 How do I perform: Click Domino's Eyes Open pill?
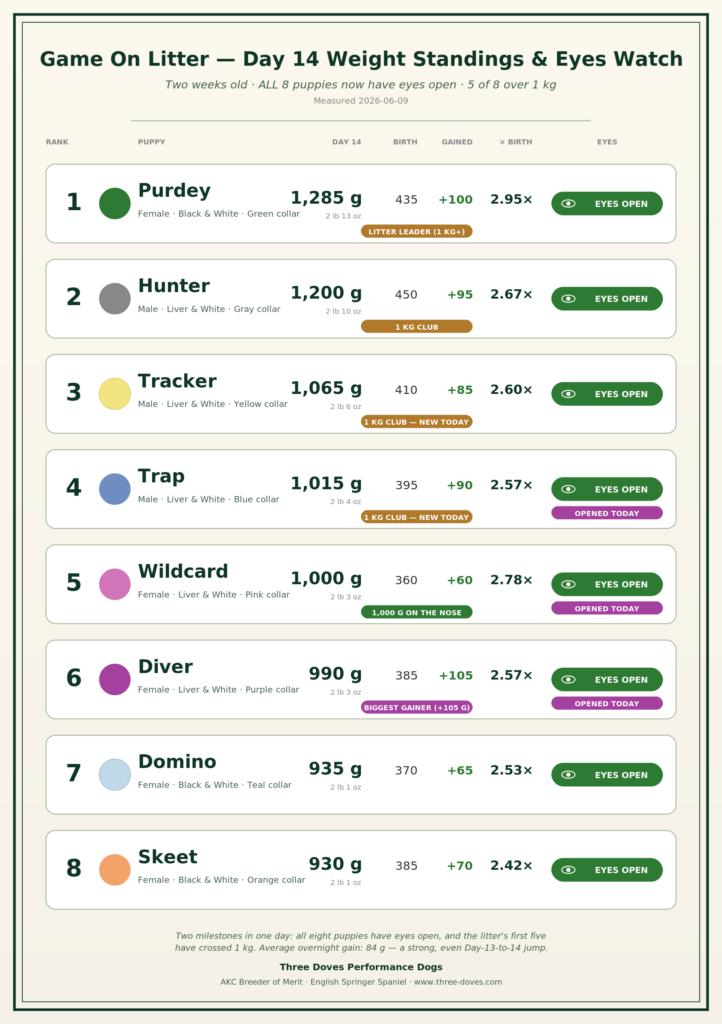[607, 775]
